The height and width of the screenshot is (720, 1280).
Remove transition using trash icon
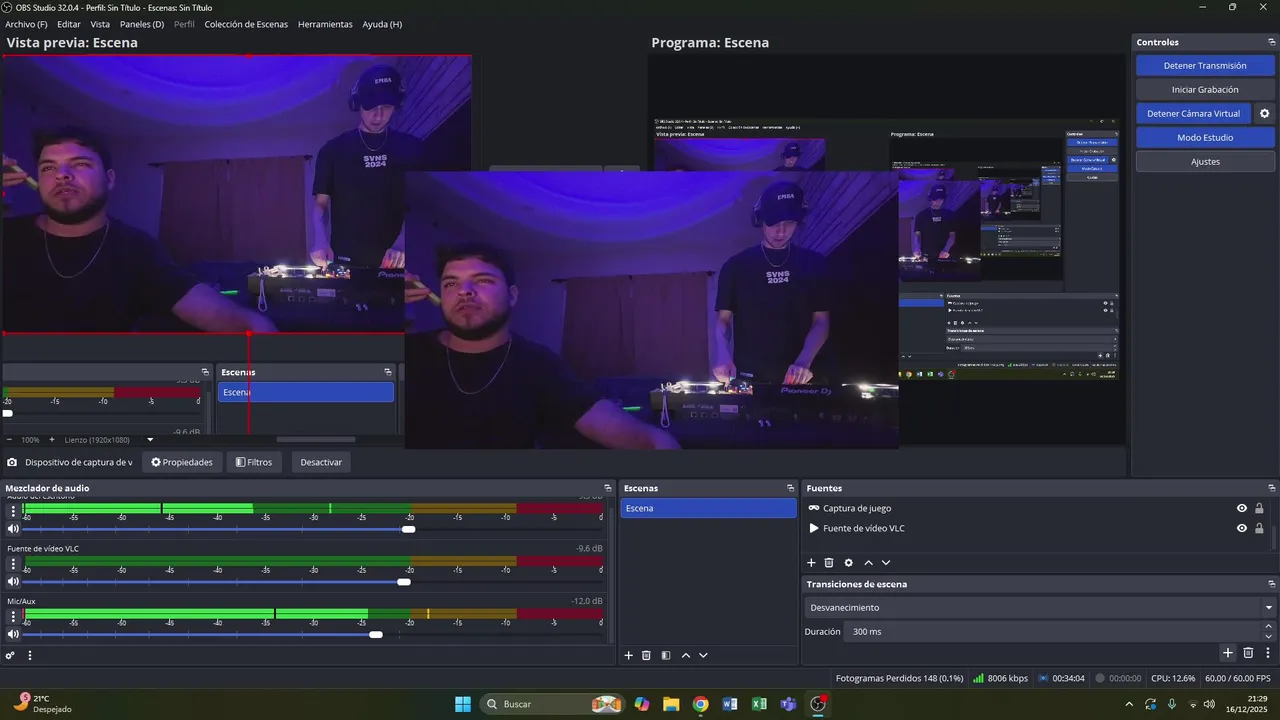tap(1248, 653)
